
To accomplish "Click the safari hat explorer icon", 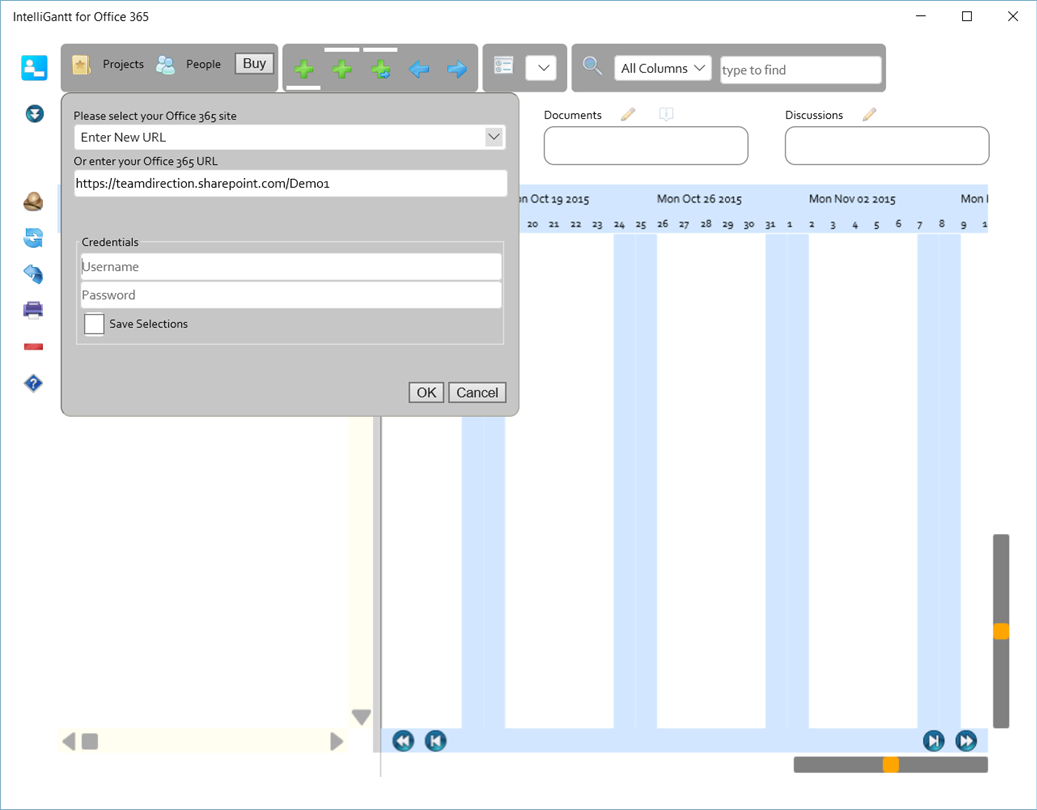I will (x=33, y=201).
